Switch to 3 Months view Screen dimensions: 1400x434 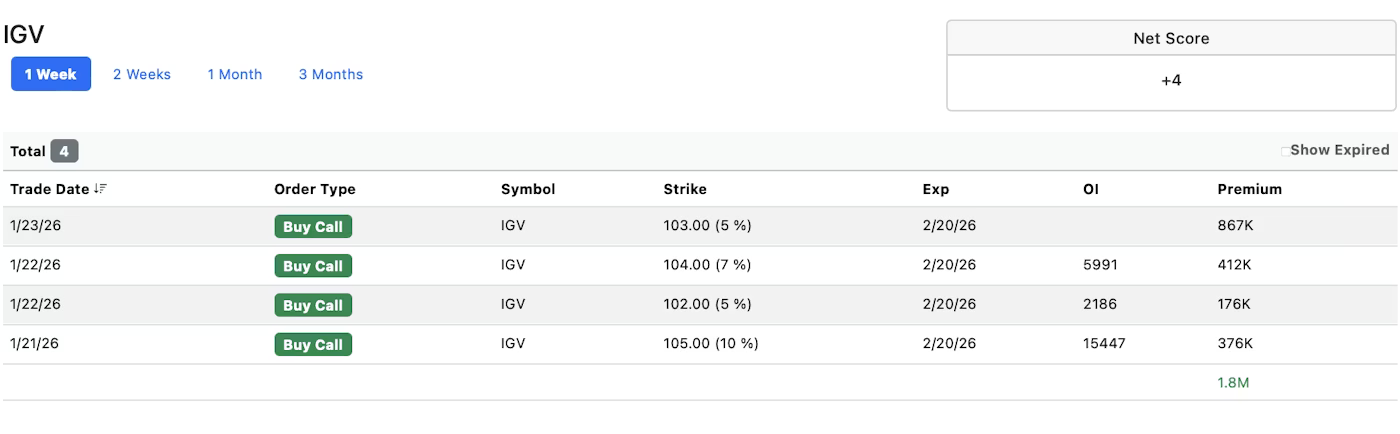[331, 74]
